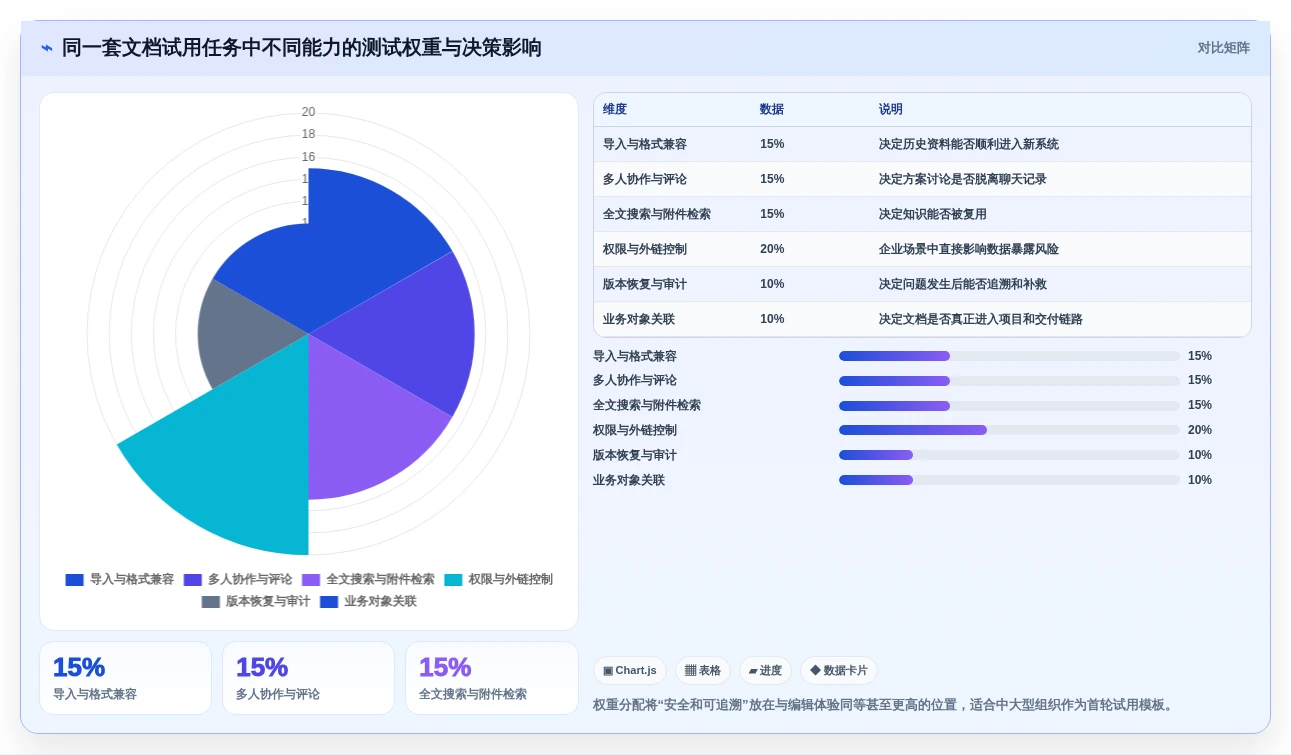Select the 全文搜索与附件检索 table row name
This screenshot has width=1291, height=755.
click(657, 214)
